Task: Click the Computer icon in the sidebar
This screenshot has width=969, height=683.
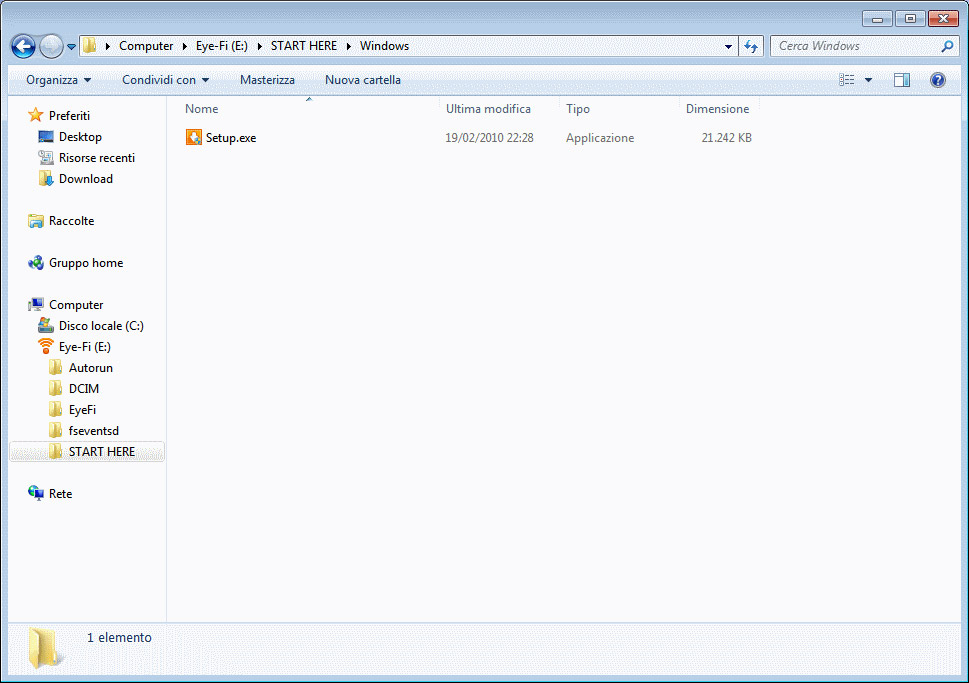Action: click(x=36, y=304)
